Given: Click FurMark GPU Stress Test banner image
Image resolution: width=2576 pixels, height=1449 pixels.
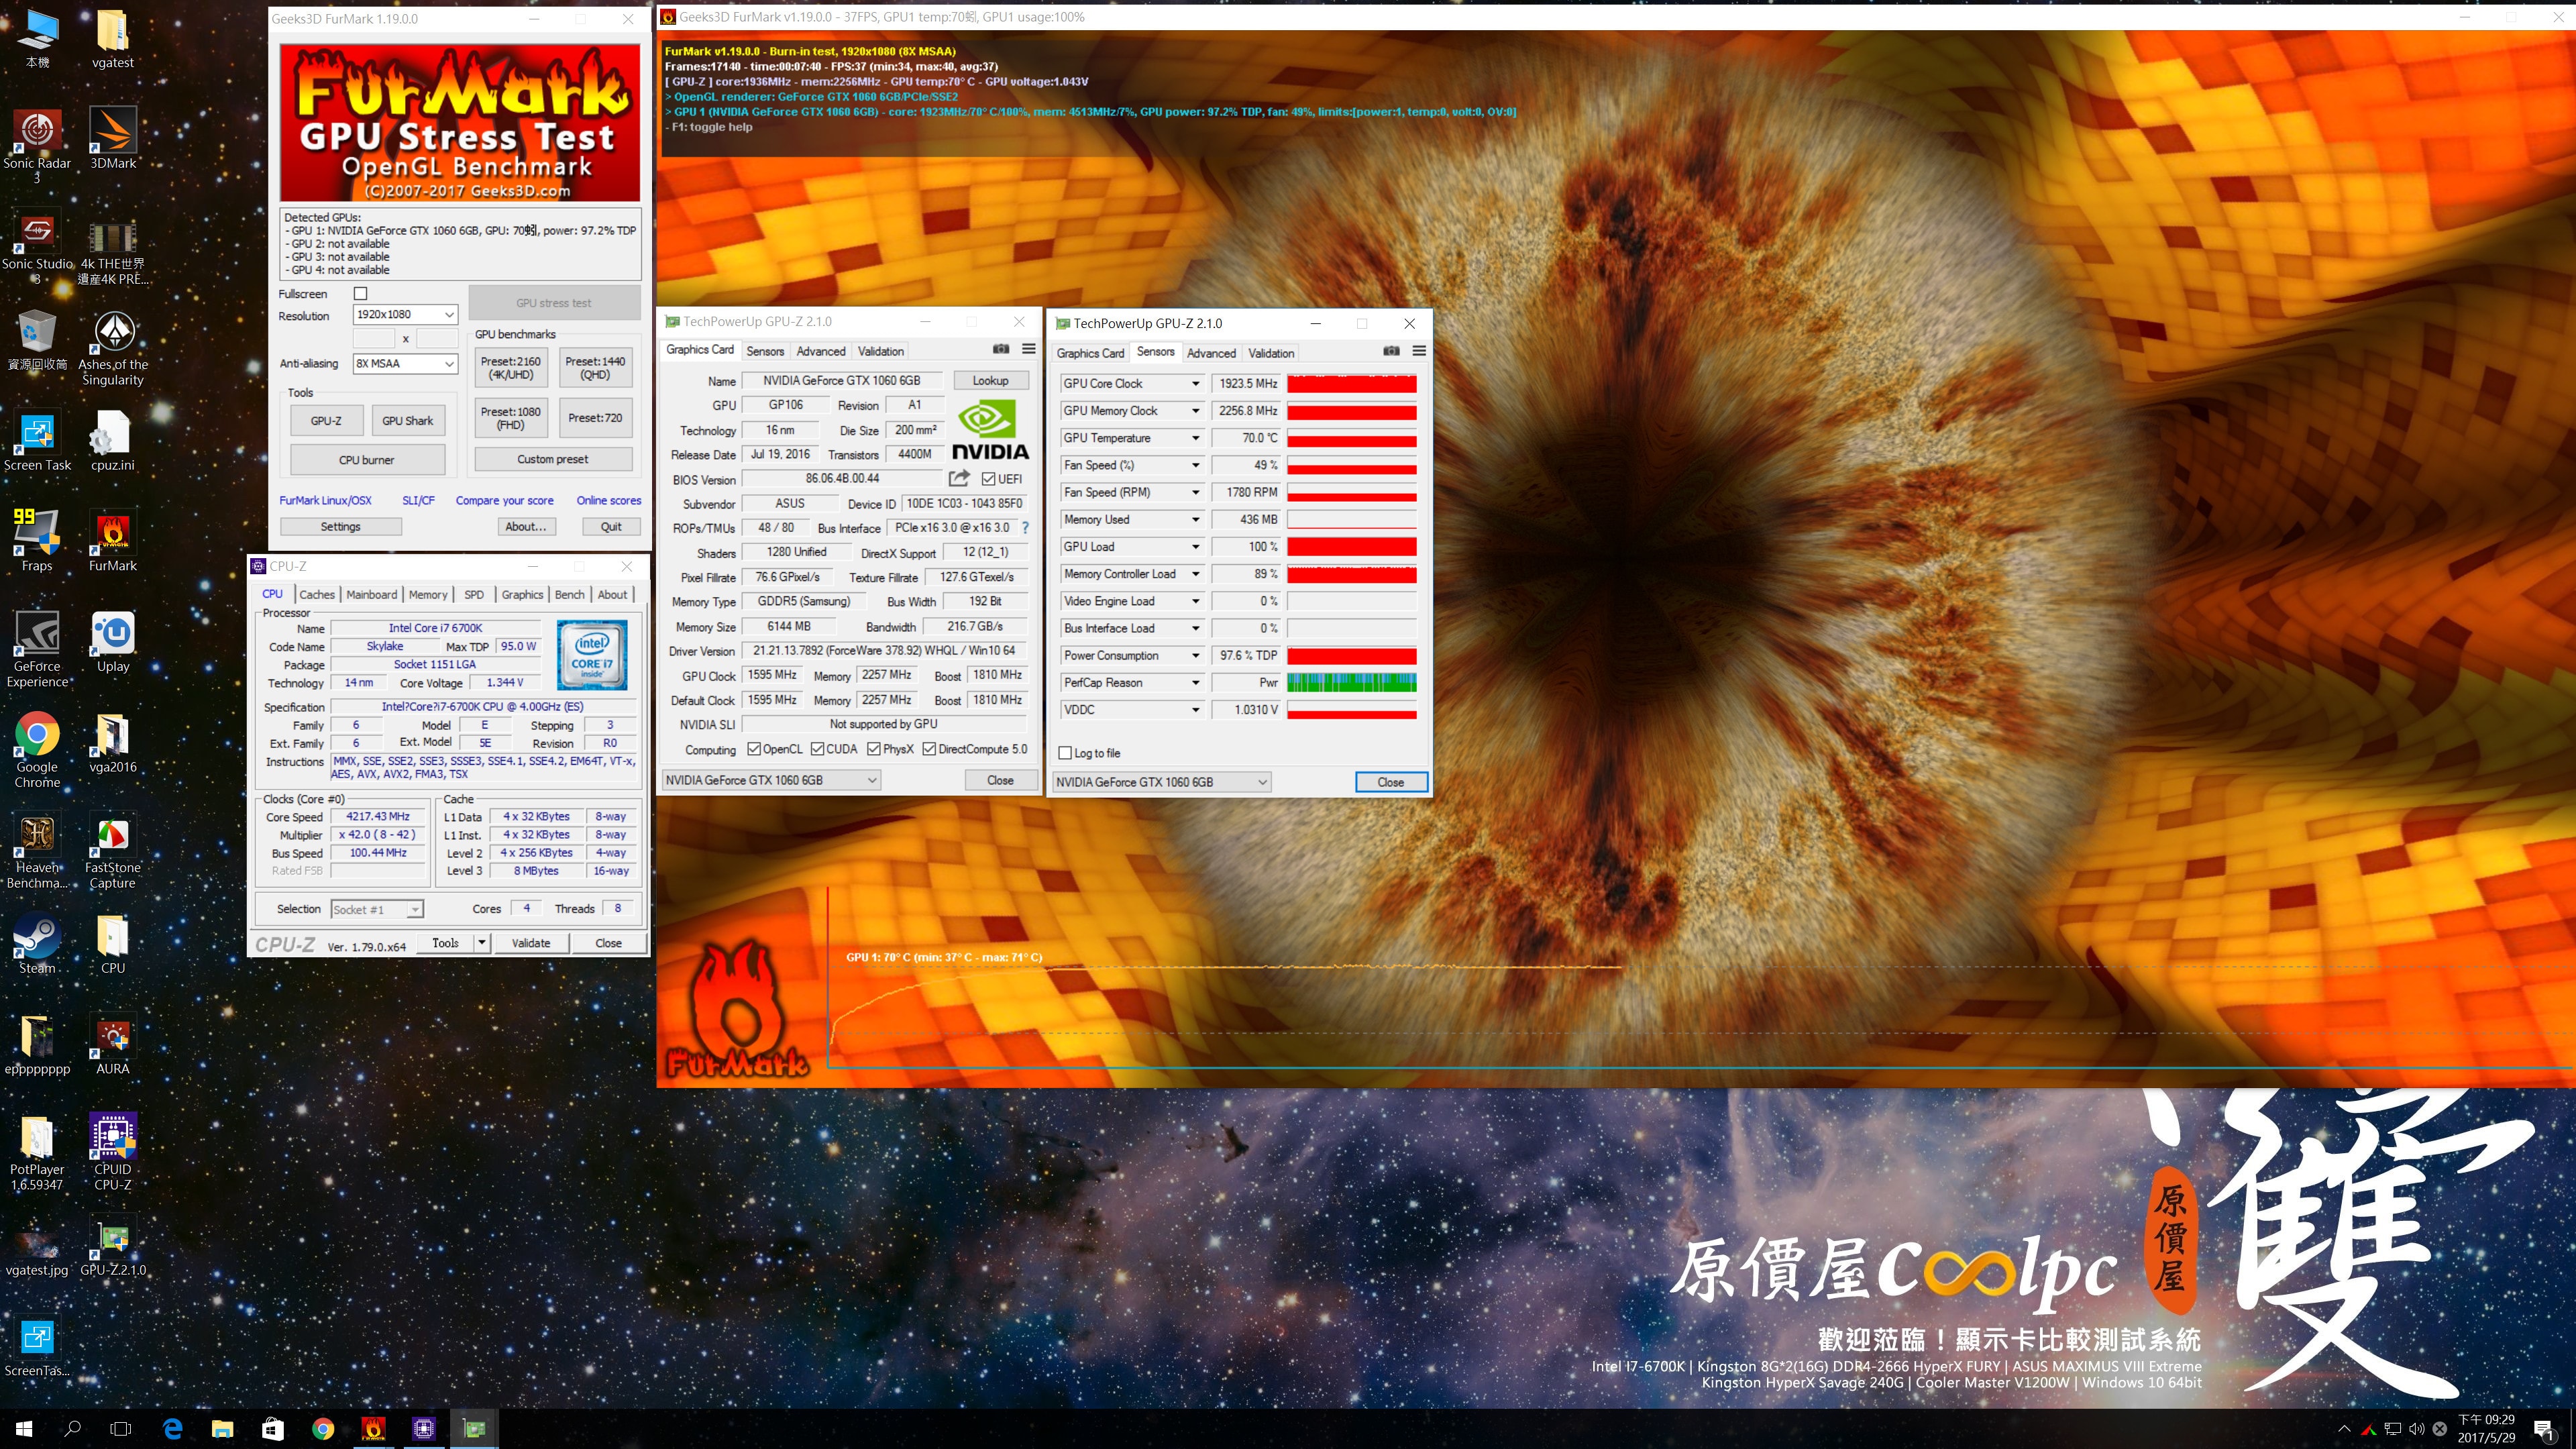Looking at the screenshot, I should [460, 122].
